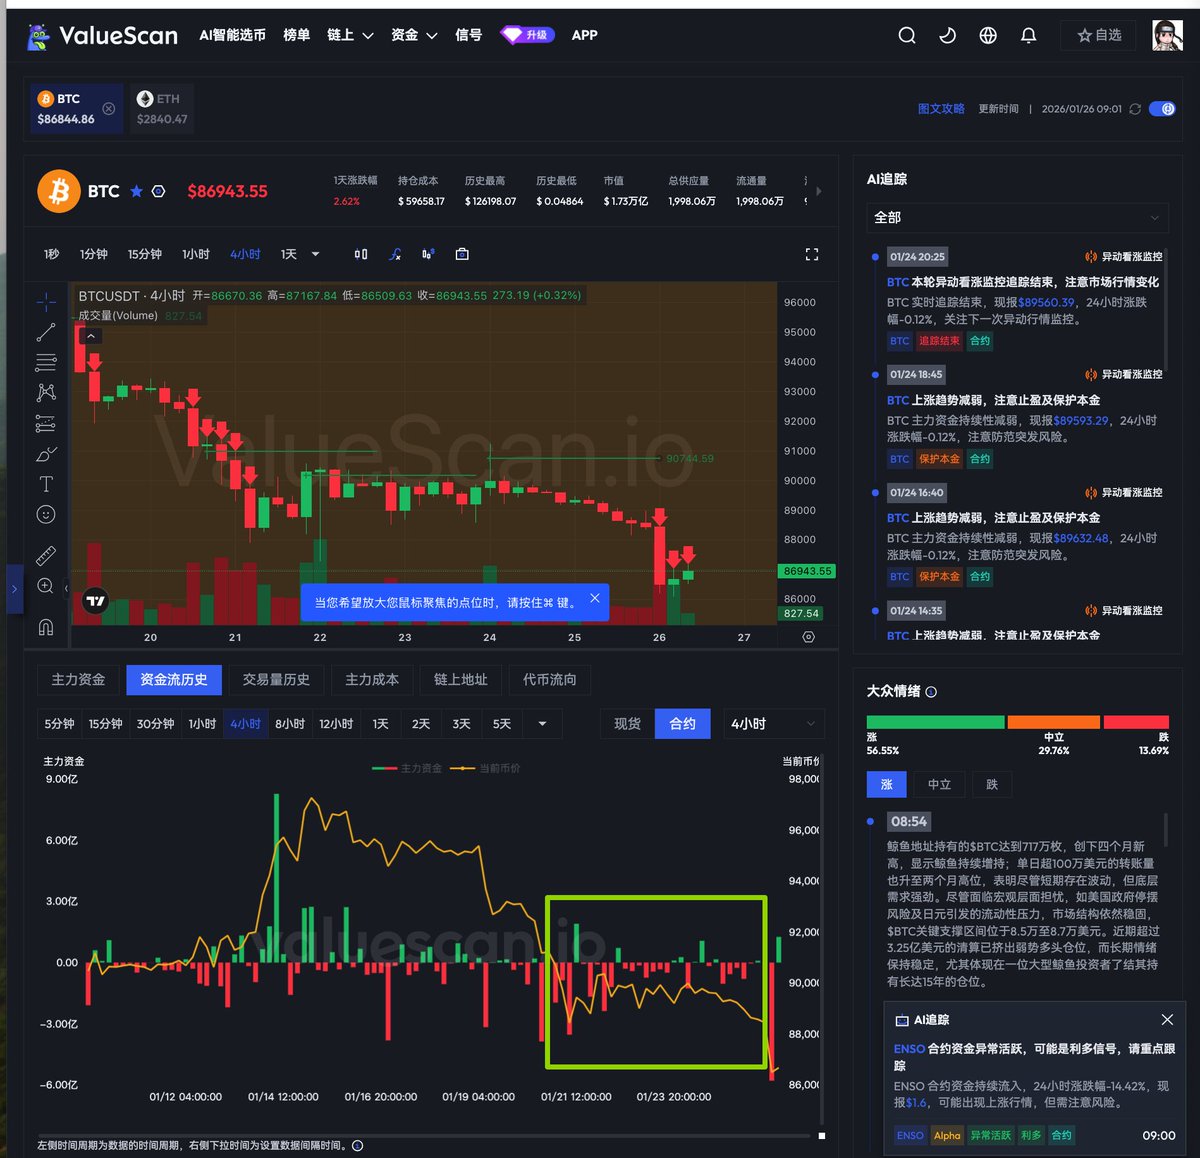Viewport: 1200px width, 1158px height.
Task: Select 合约 futures market
Action: (x=682, y=724)
